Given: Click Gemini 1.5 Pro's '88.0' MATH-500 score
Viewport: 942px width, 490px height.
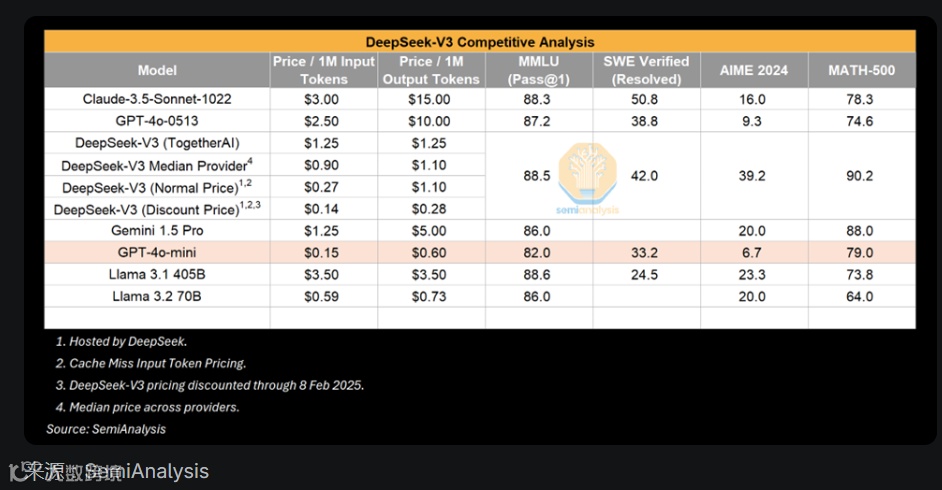Looking at the screenshot, I should (860, 231).
